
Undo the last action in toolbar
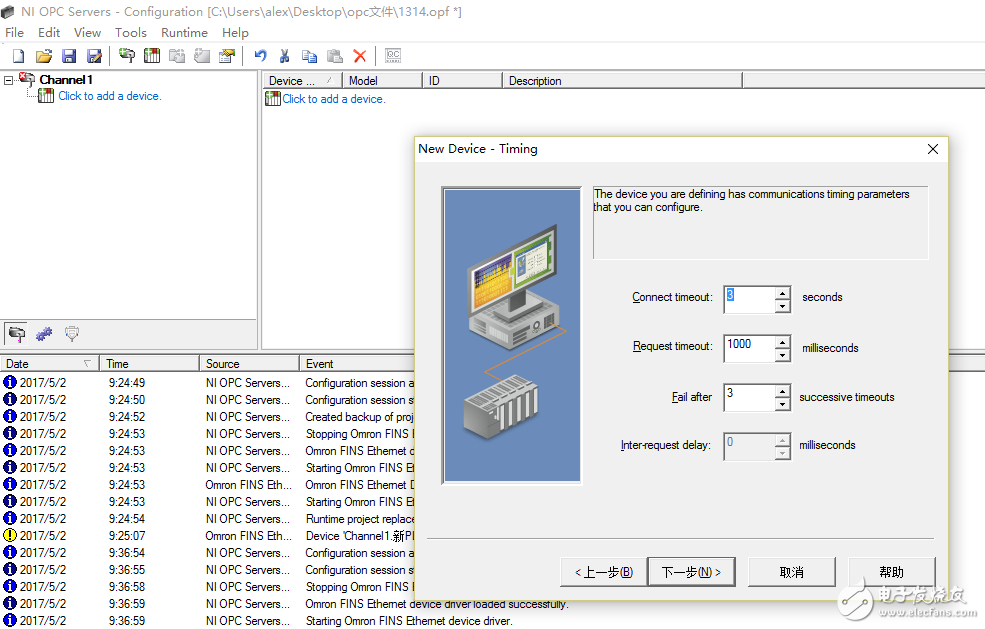(260, 56)
